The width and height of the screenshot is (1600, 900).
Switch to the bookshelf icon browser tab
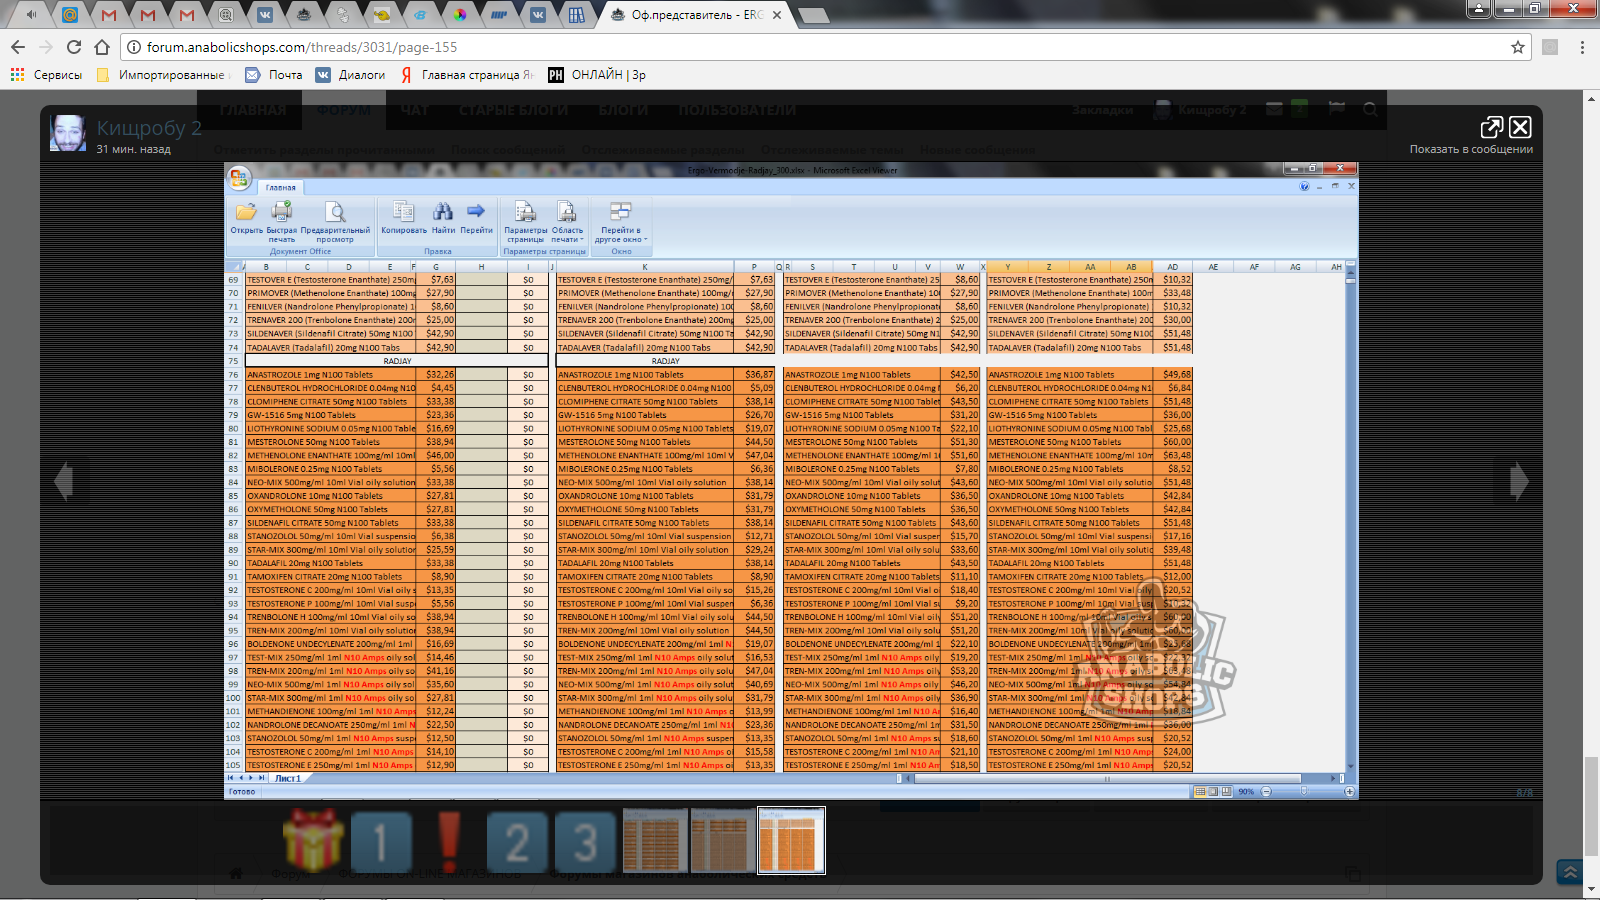click(577, 14)
